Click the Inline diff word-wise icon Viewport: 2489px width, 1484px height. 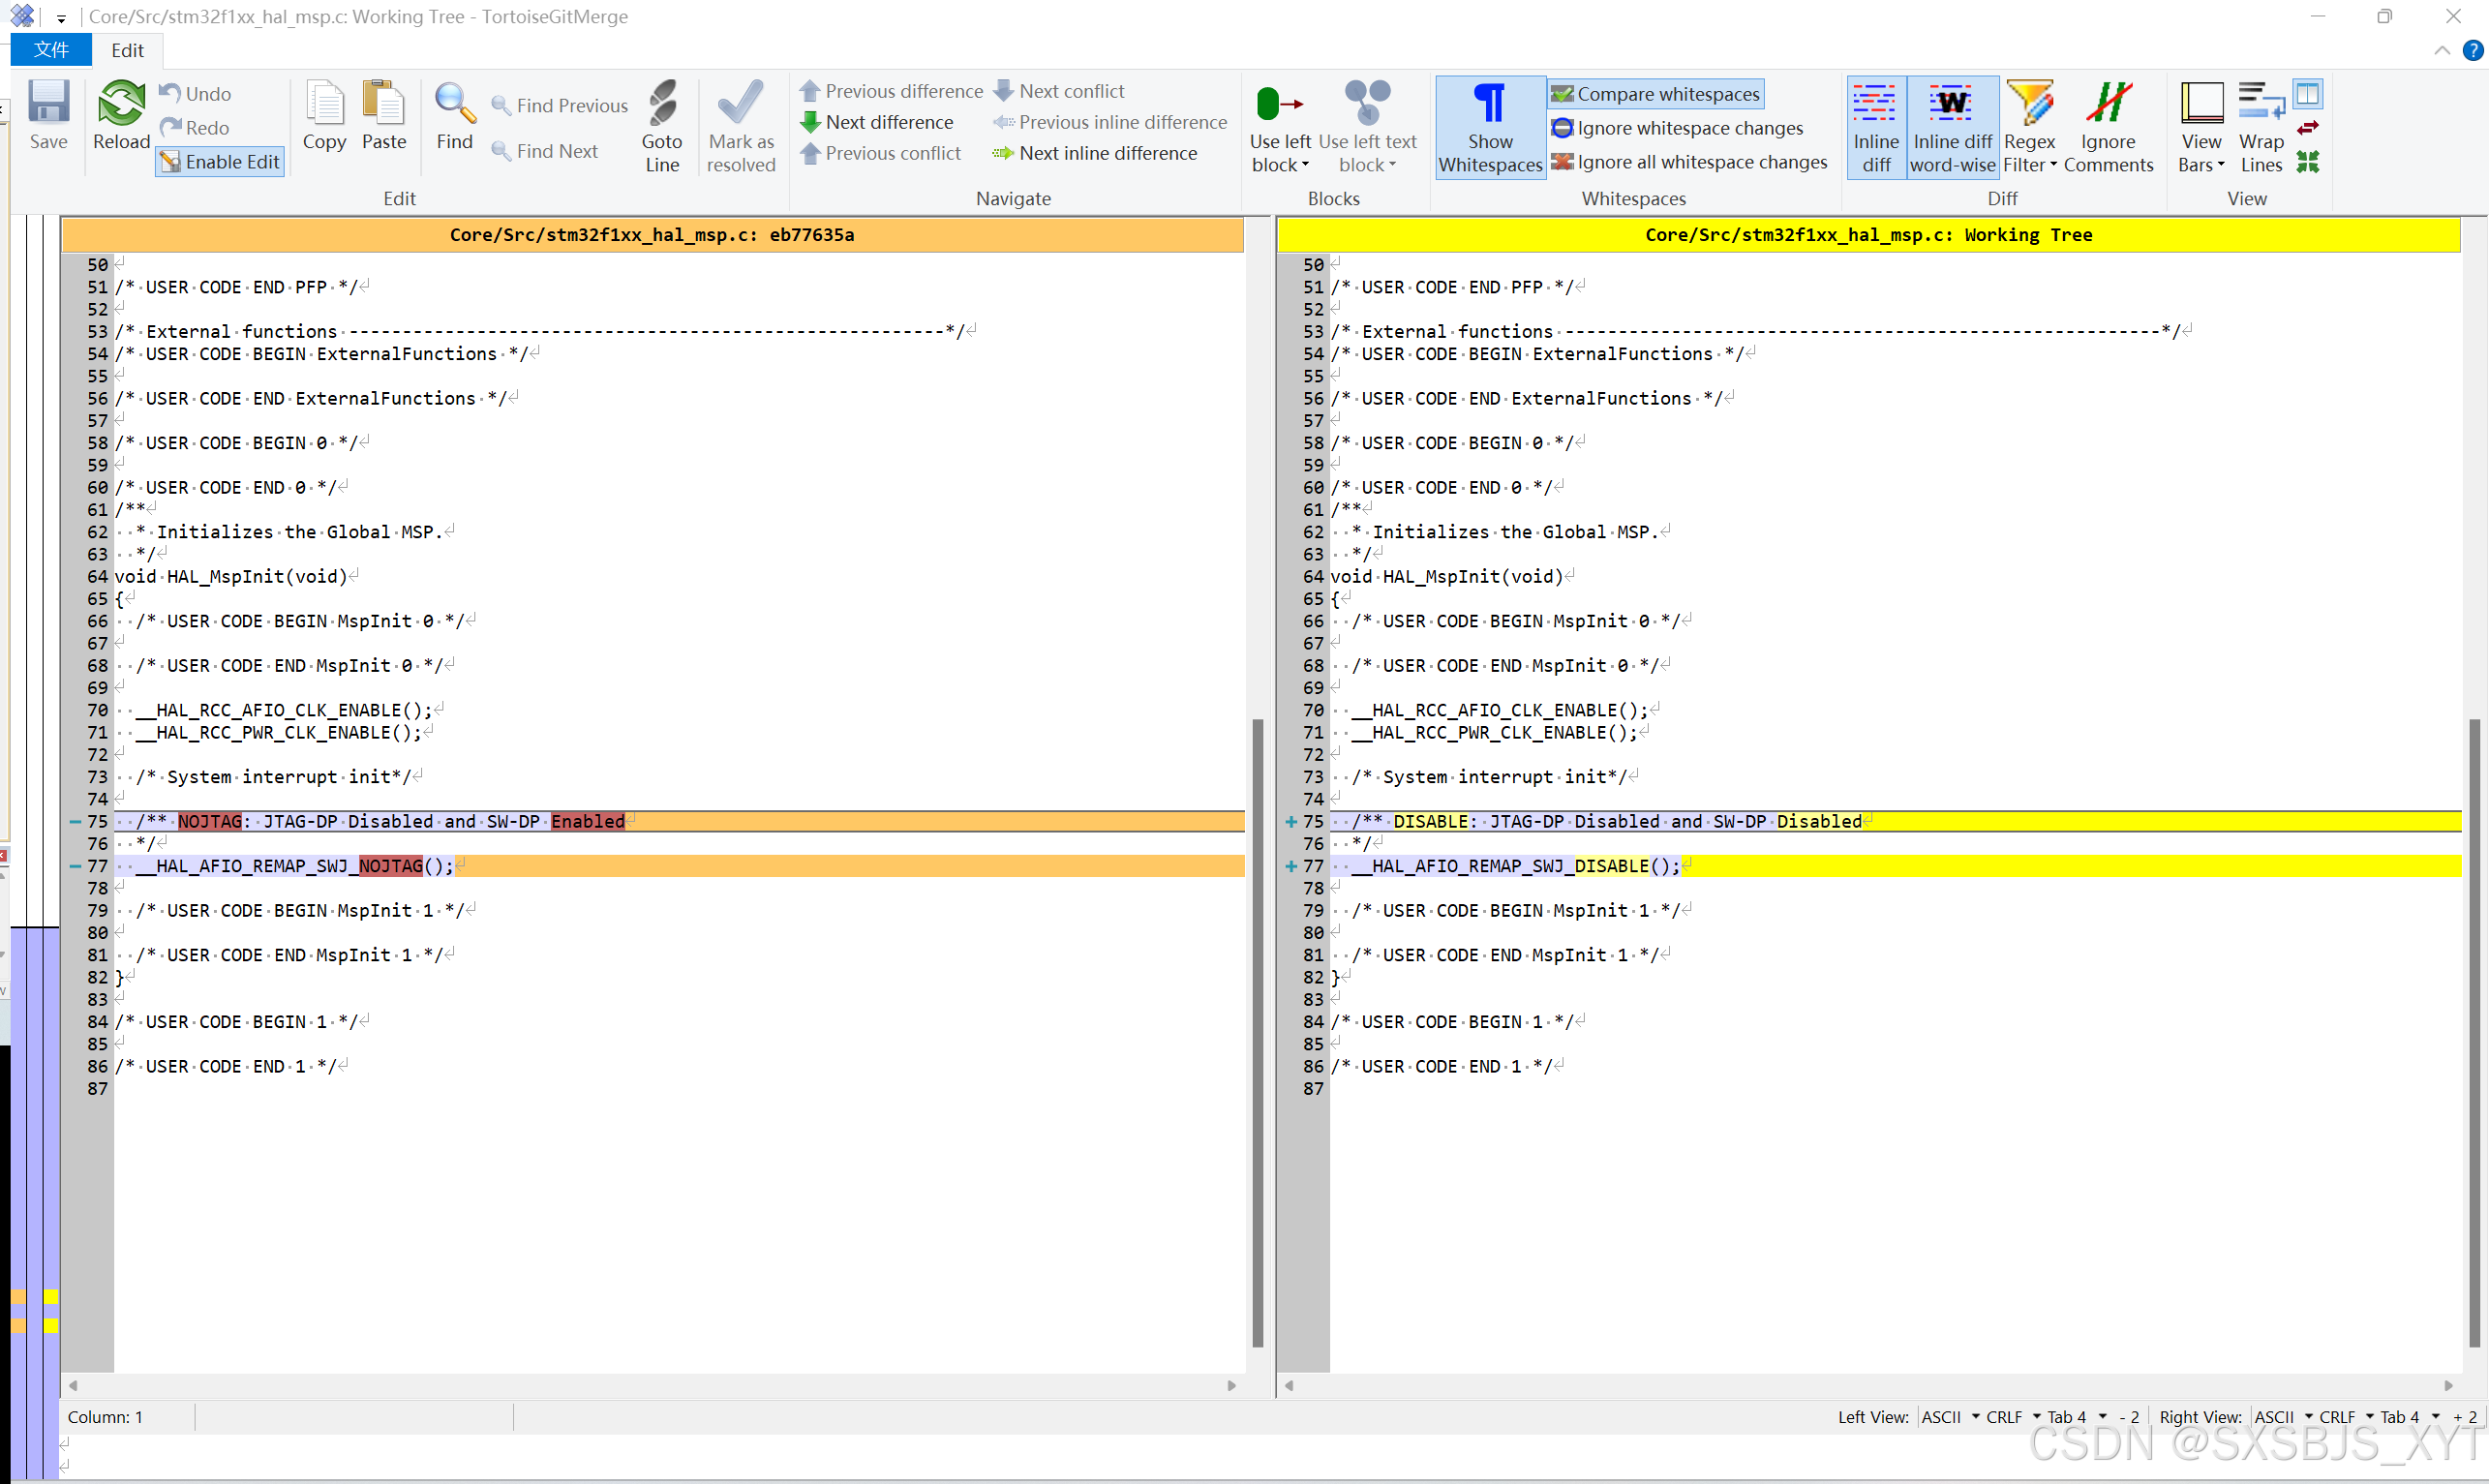(x=1951, y=103)
